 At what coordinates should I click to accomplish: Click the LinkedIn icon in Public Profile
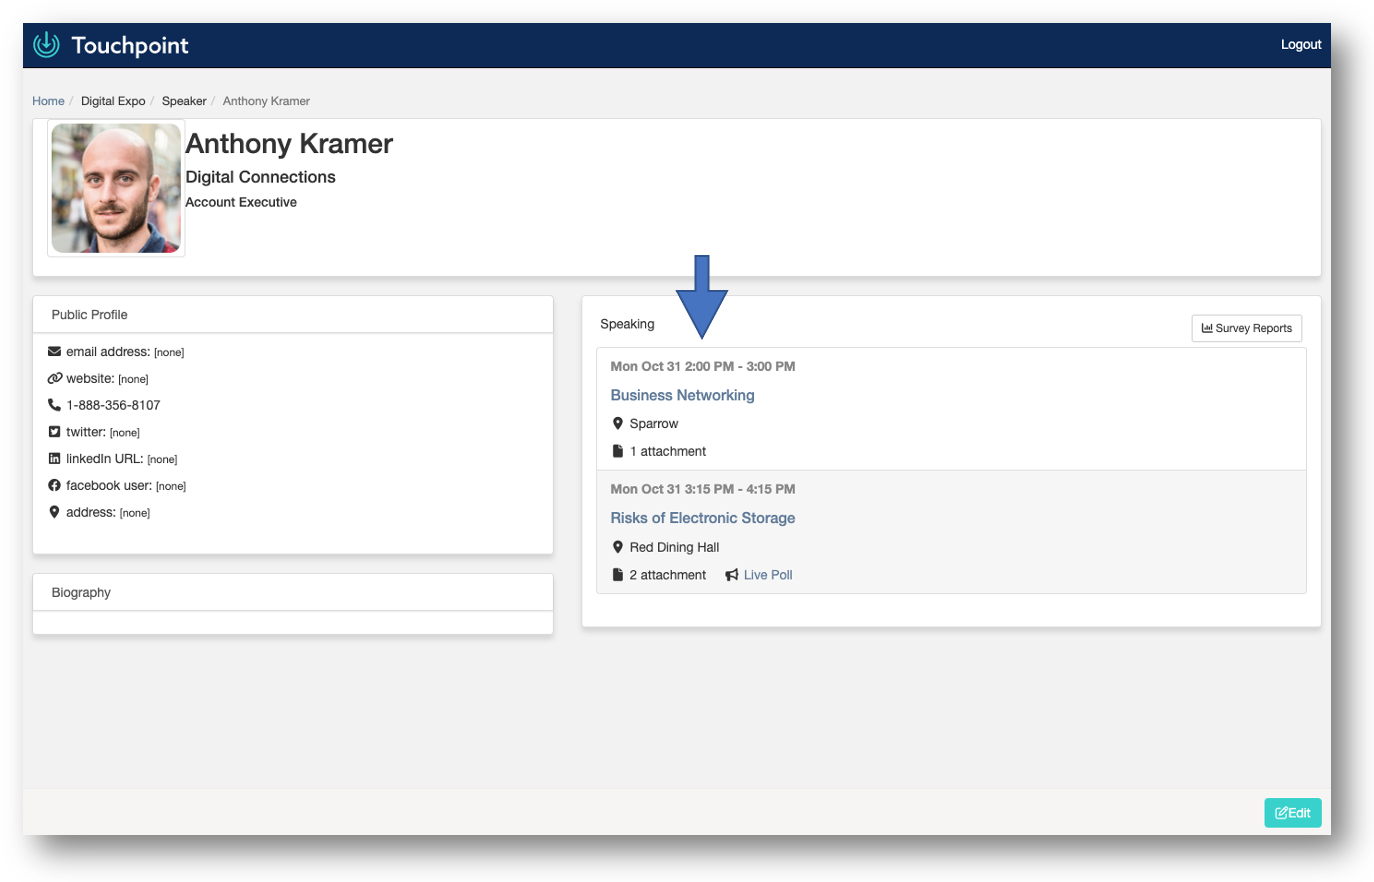click(54, 459)
